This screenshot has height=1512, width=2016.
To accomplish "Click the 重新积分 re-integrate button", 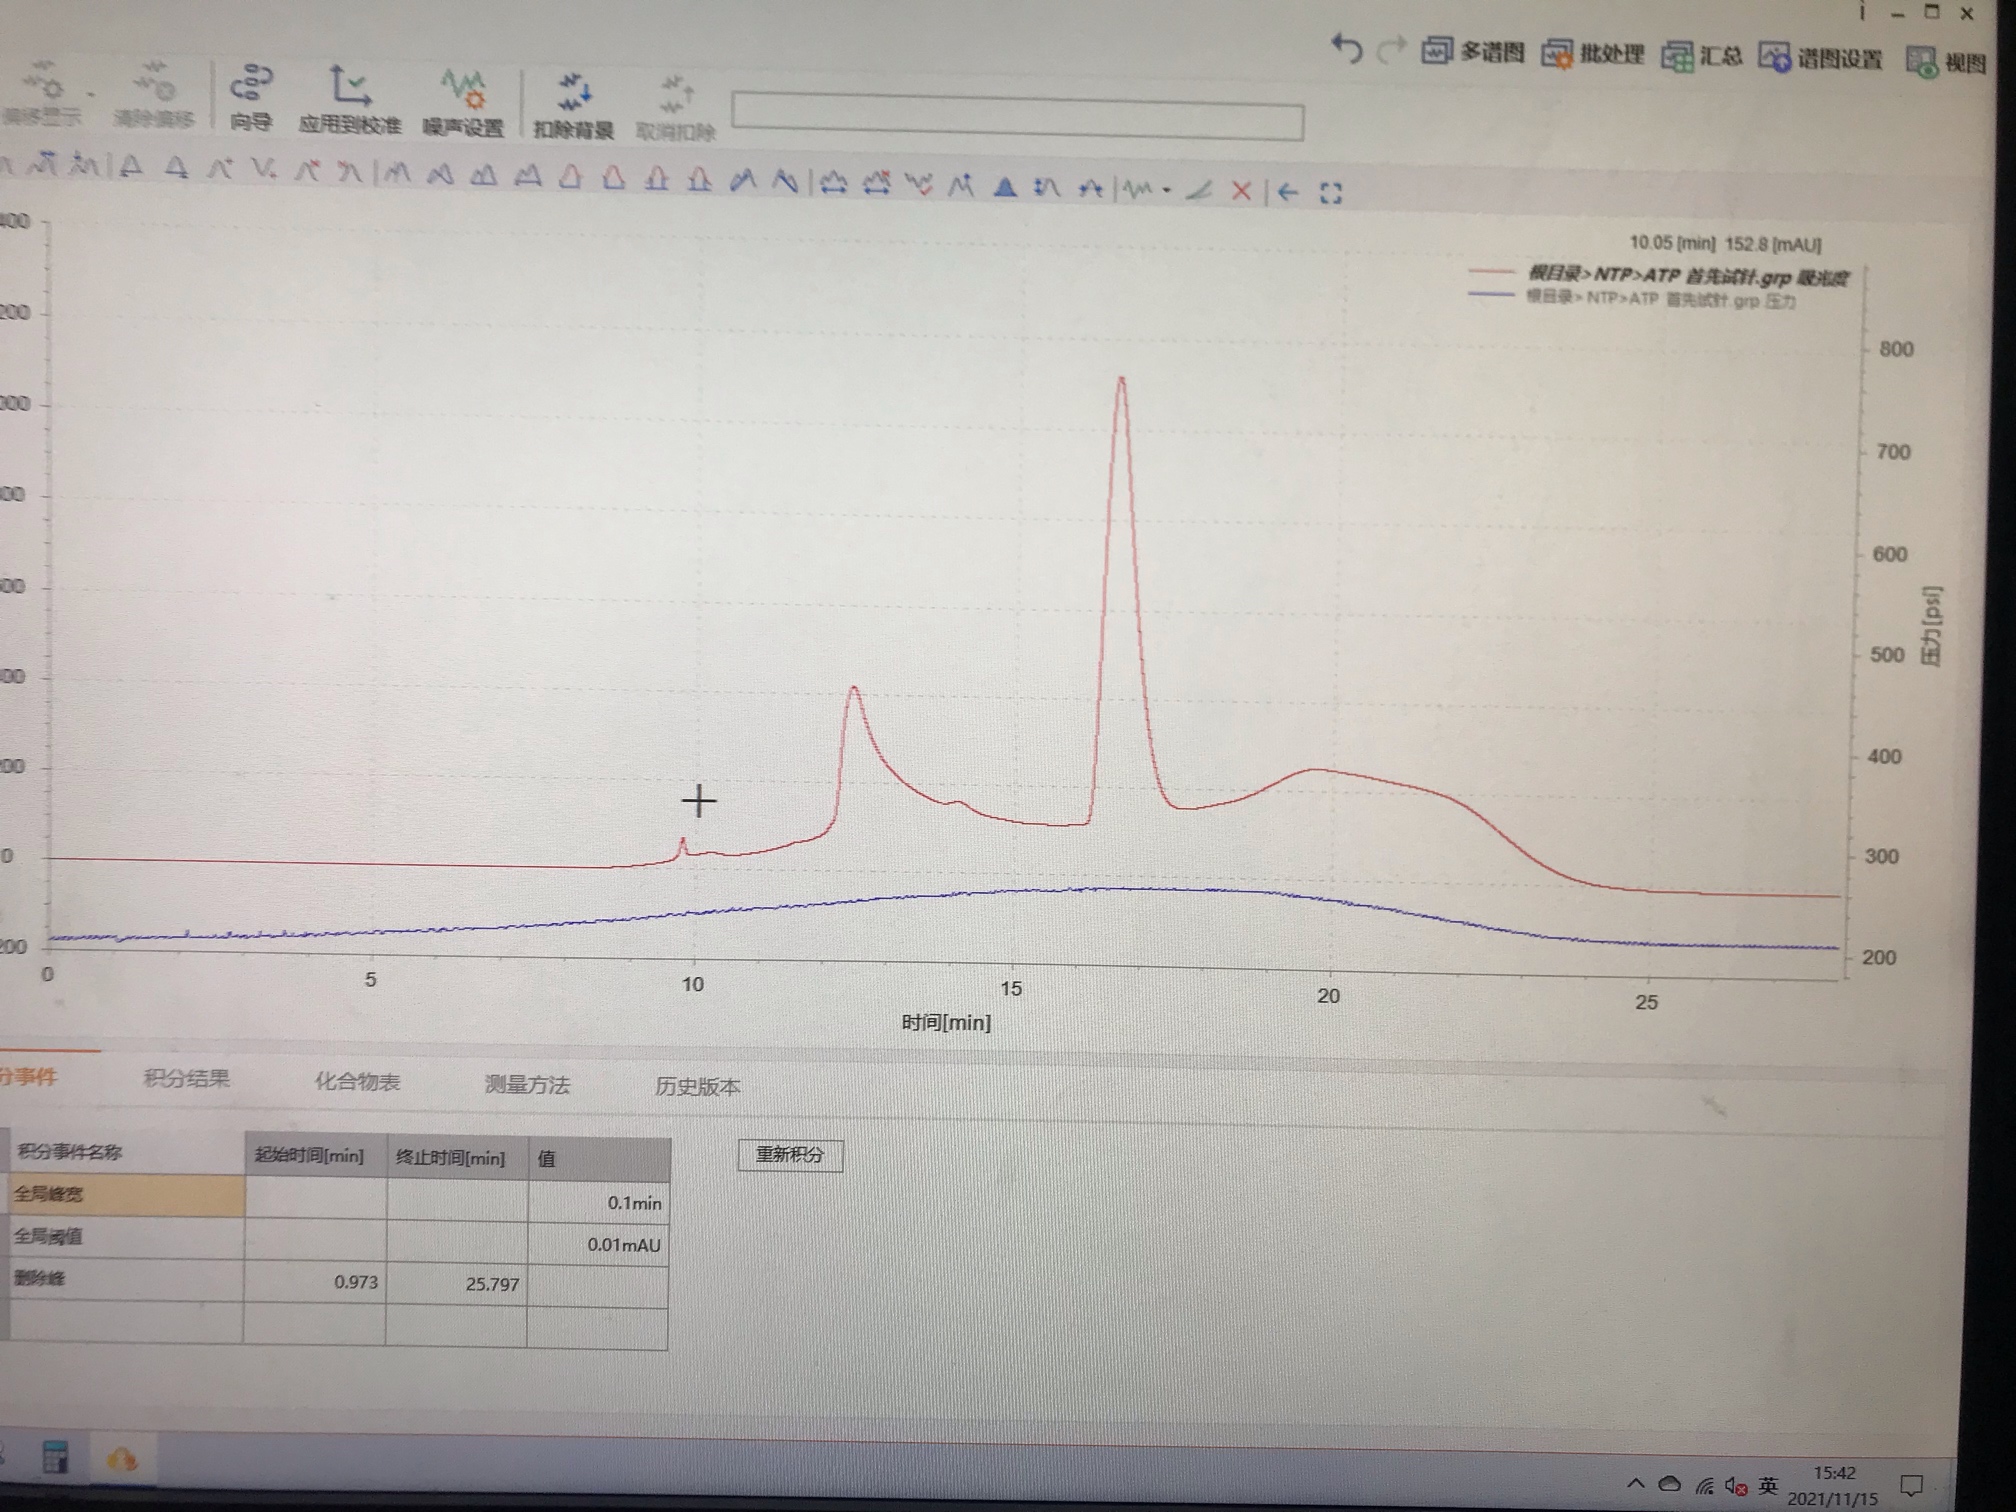I will (x=790, y=1155).
